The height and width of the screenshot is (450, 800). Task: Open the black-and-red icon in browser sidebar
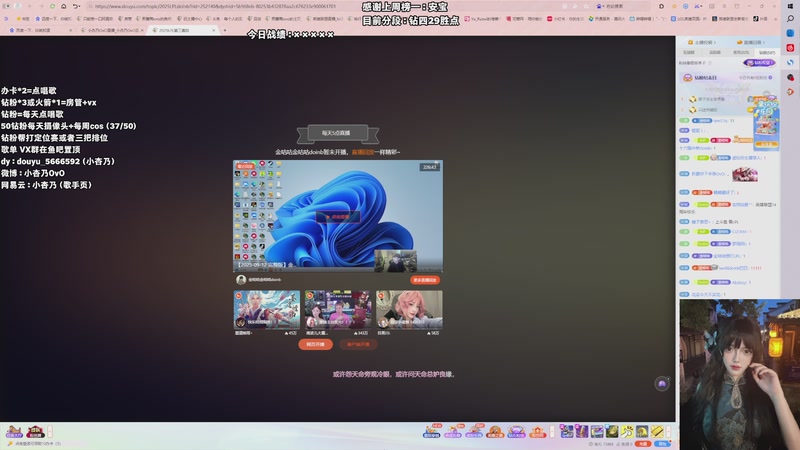pyautogui.click(x=790, y=77)
